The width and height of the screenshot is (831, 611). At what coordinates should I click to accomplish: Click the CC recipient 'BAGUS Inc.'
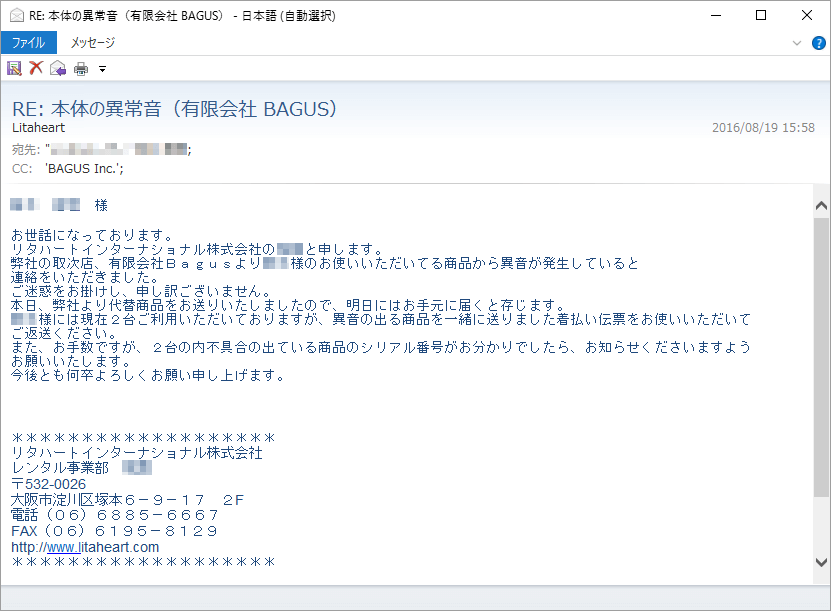[x=84, y=169]
